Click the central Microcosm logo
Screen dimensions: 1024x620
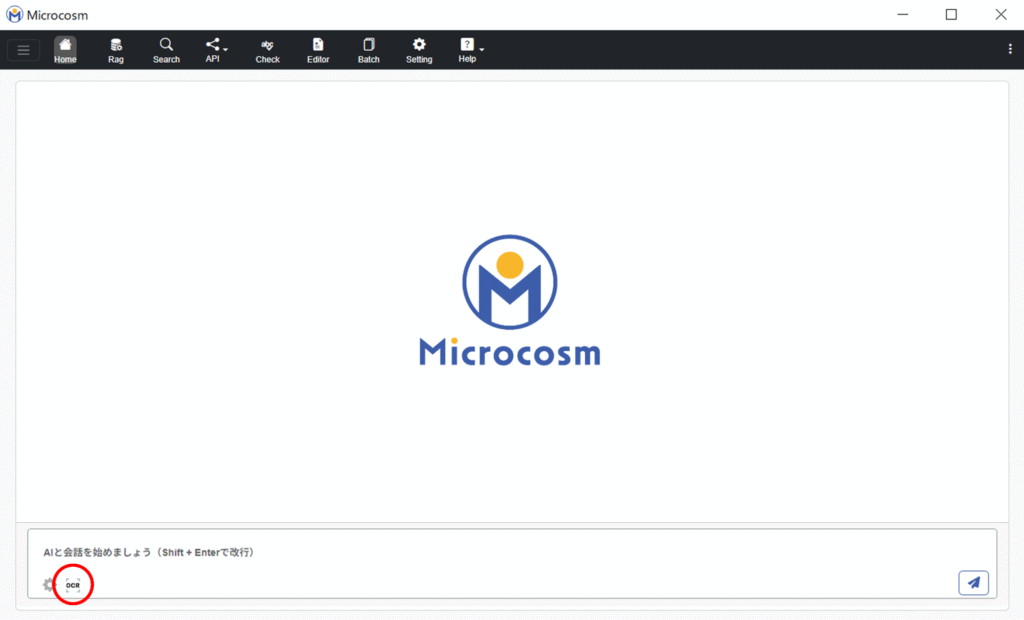(x=509, y=300)
